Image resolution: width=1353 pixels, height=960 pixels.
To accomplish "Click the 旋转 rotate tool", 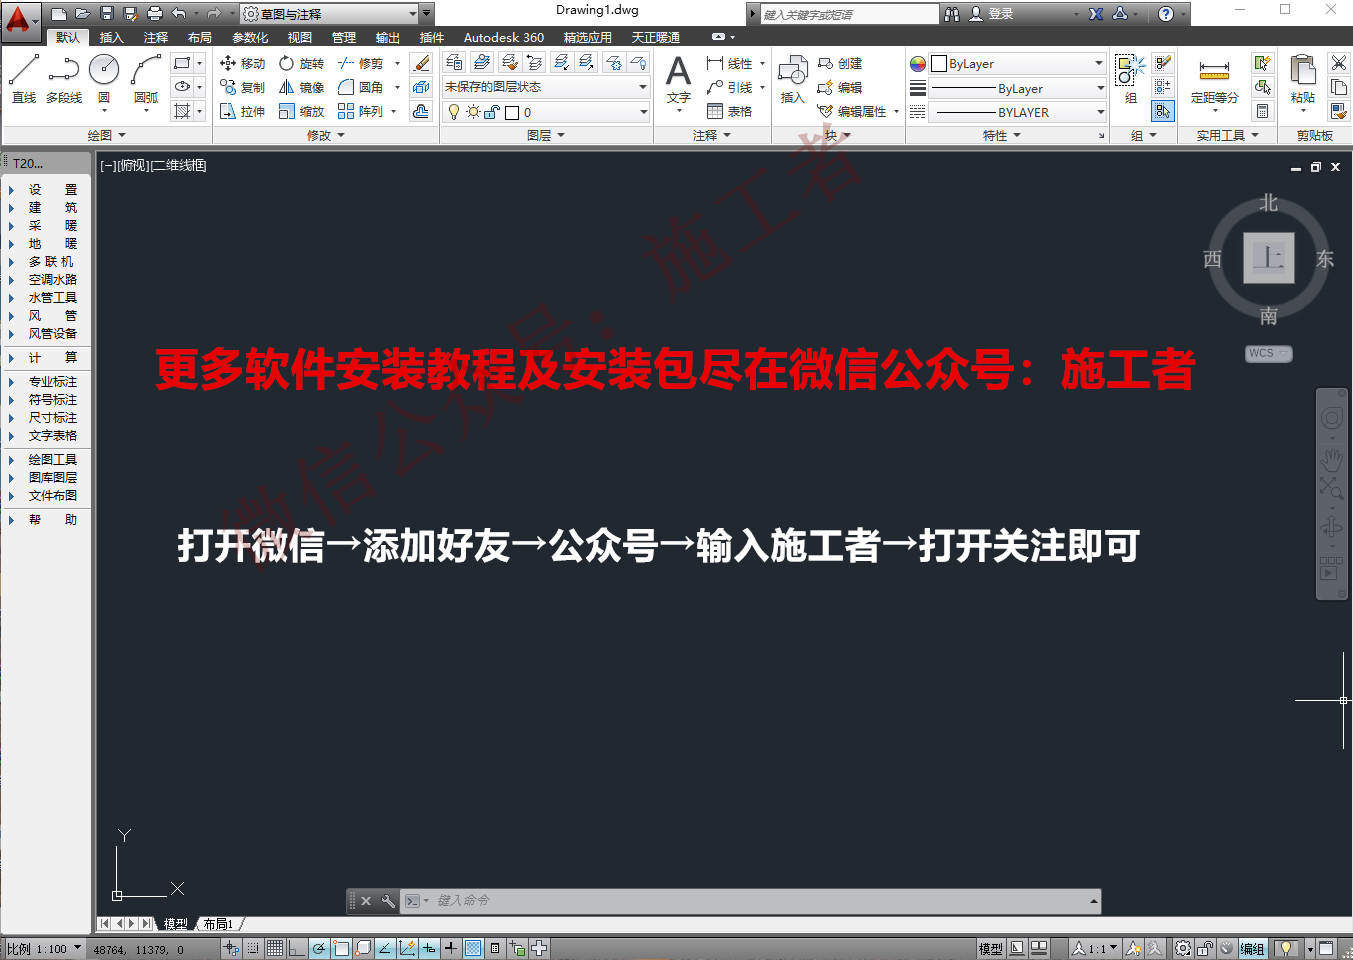I will pos(301,63).
